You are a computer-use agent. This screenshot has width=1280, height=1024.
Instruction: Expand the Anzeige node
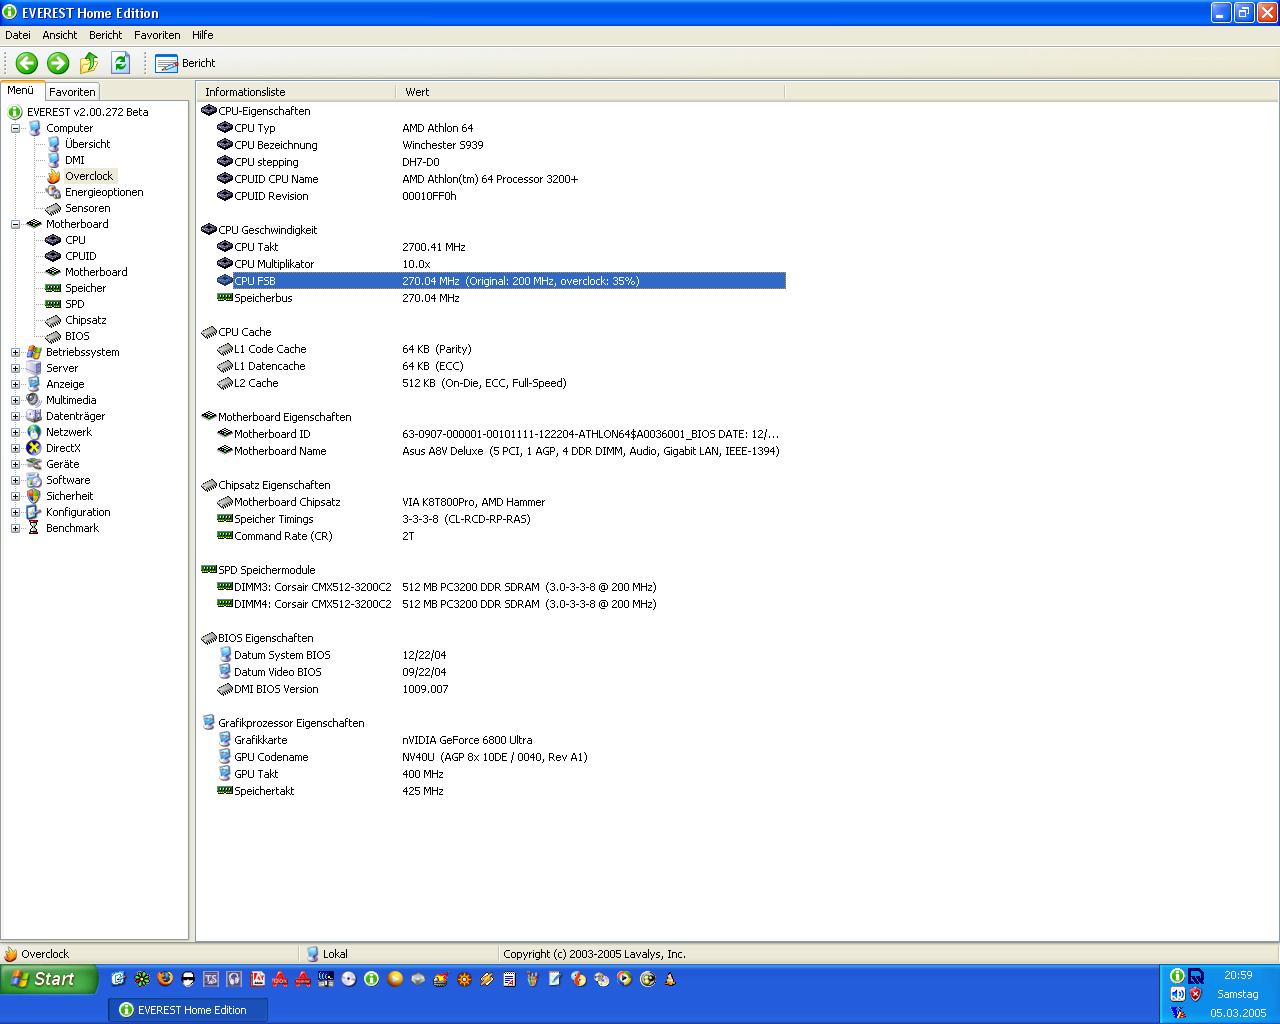[15, 384]
